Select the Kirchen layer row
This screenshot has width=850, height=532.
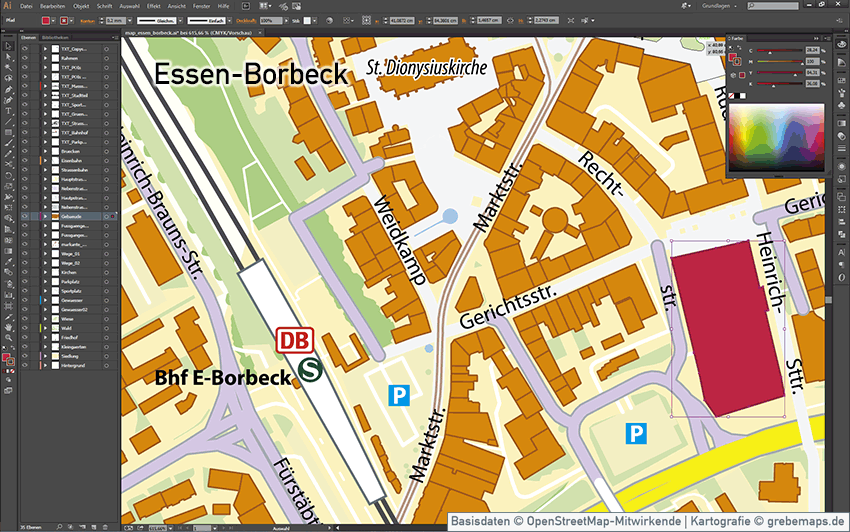click(x=68, y=272)
